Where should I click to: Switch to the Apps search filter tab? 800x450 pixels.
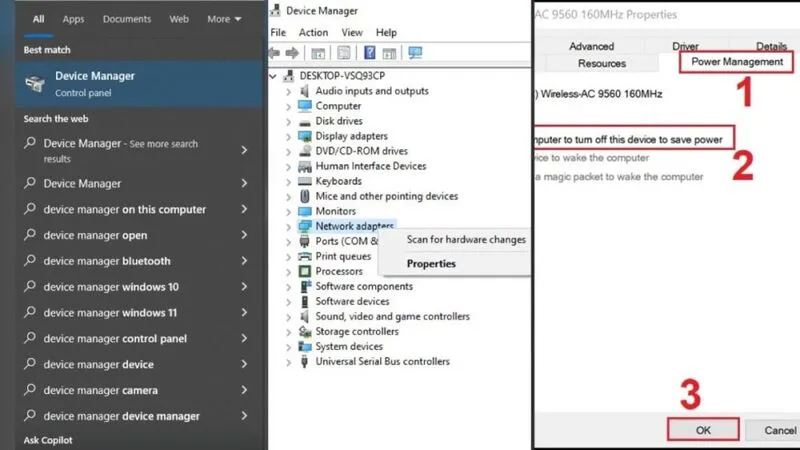coord(73,19)
